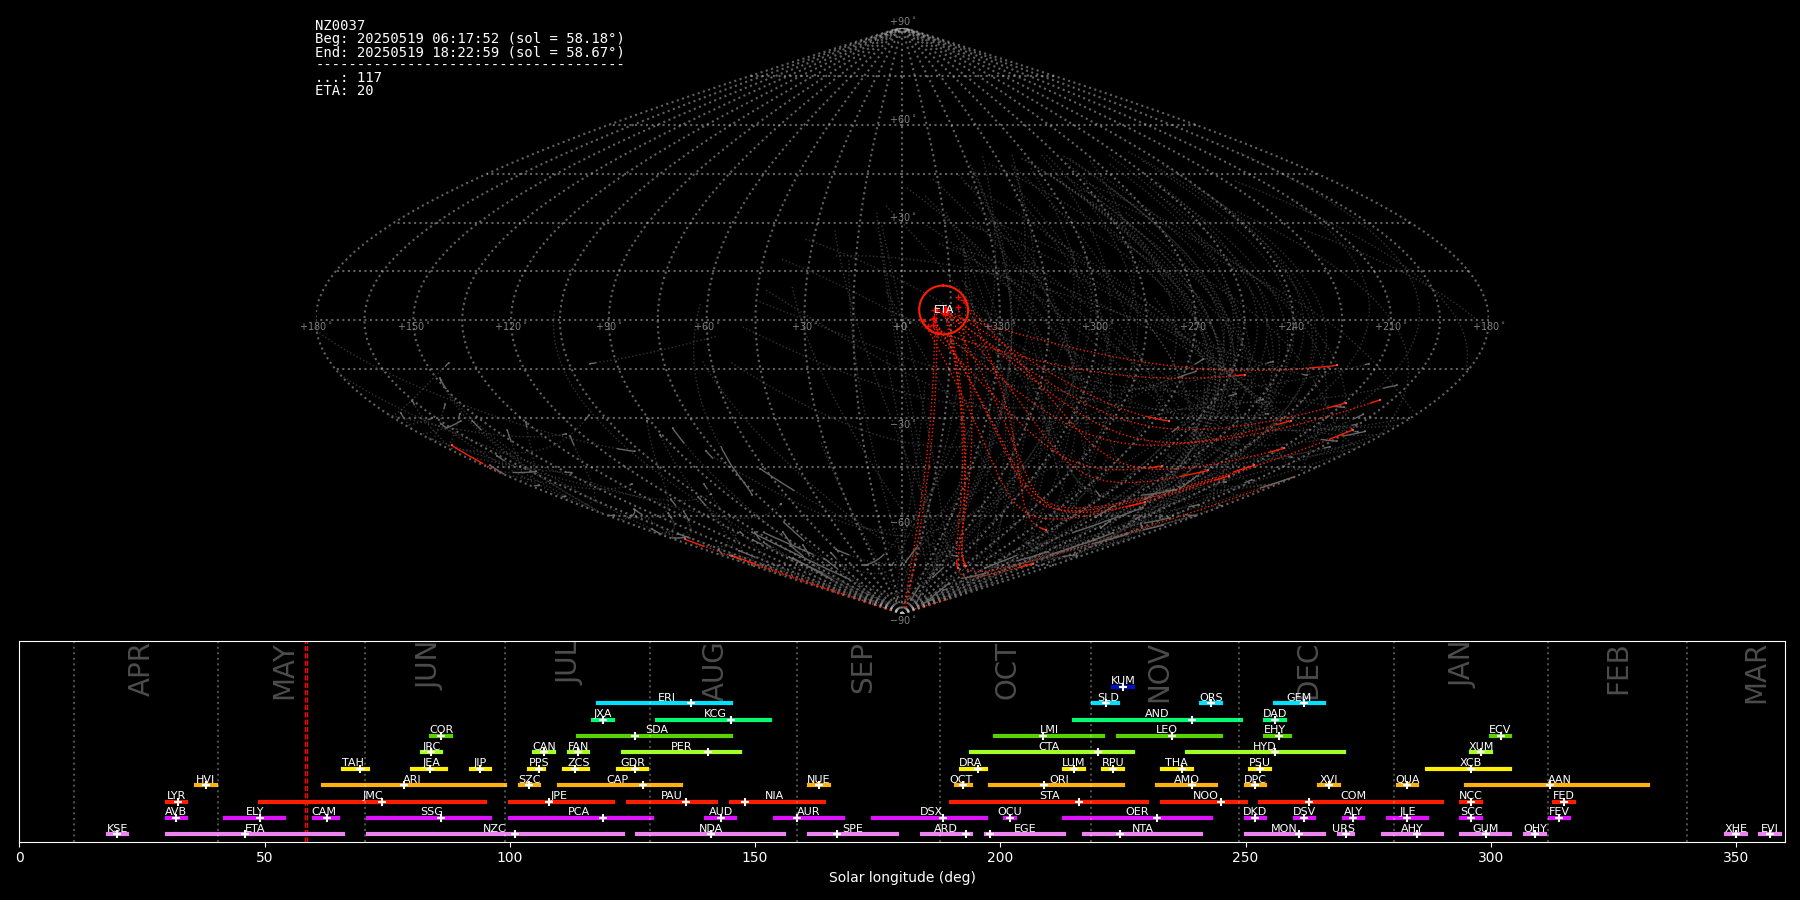Click the XHE shower label
This screenshot has height=900, width=1800.
pyautogui.click(x=1735, y=829)
